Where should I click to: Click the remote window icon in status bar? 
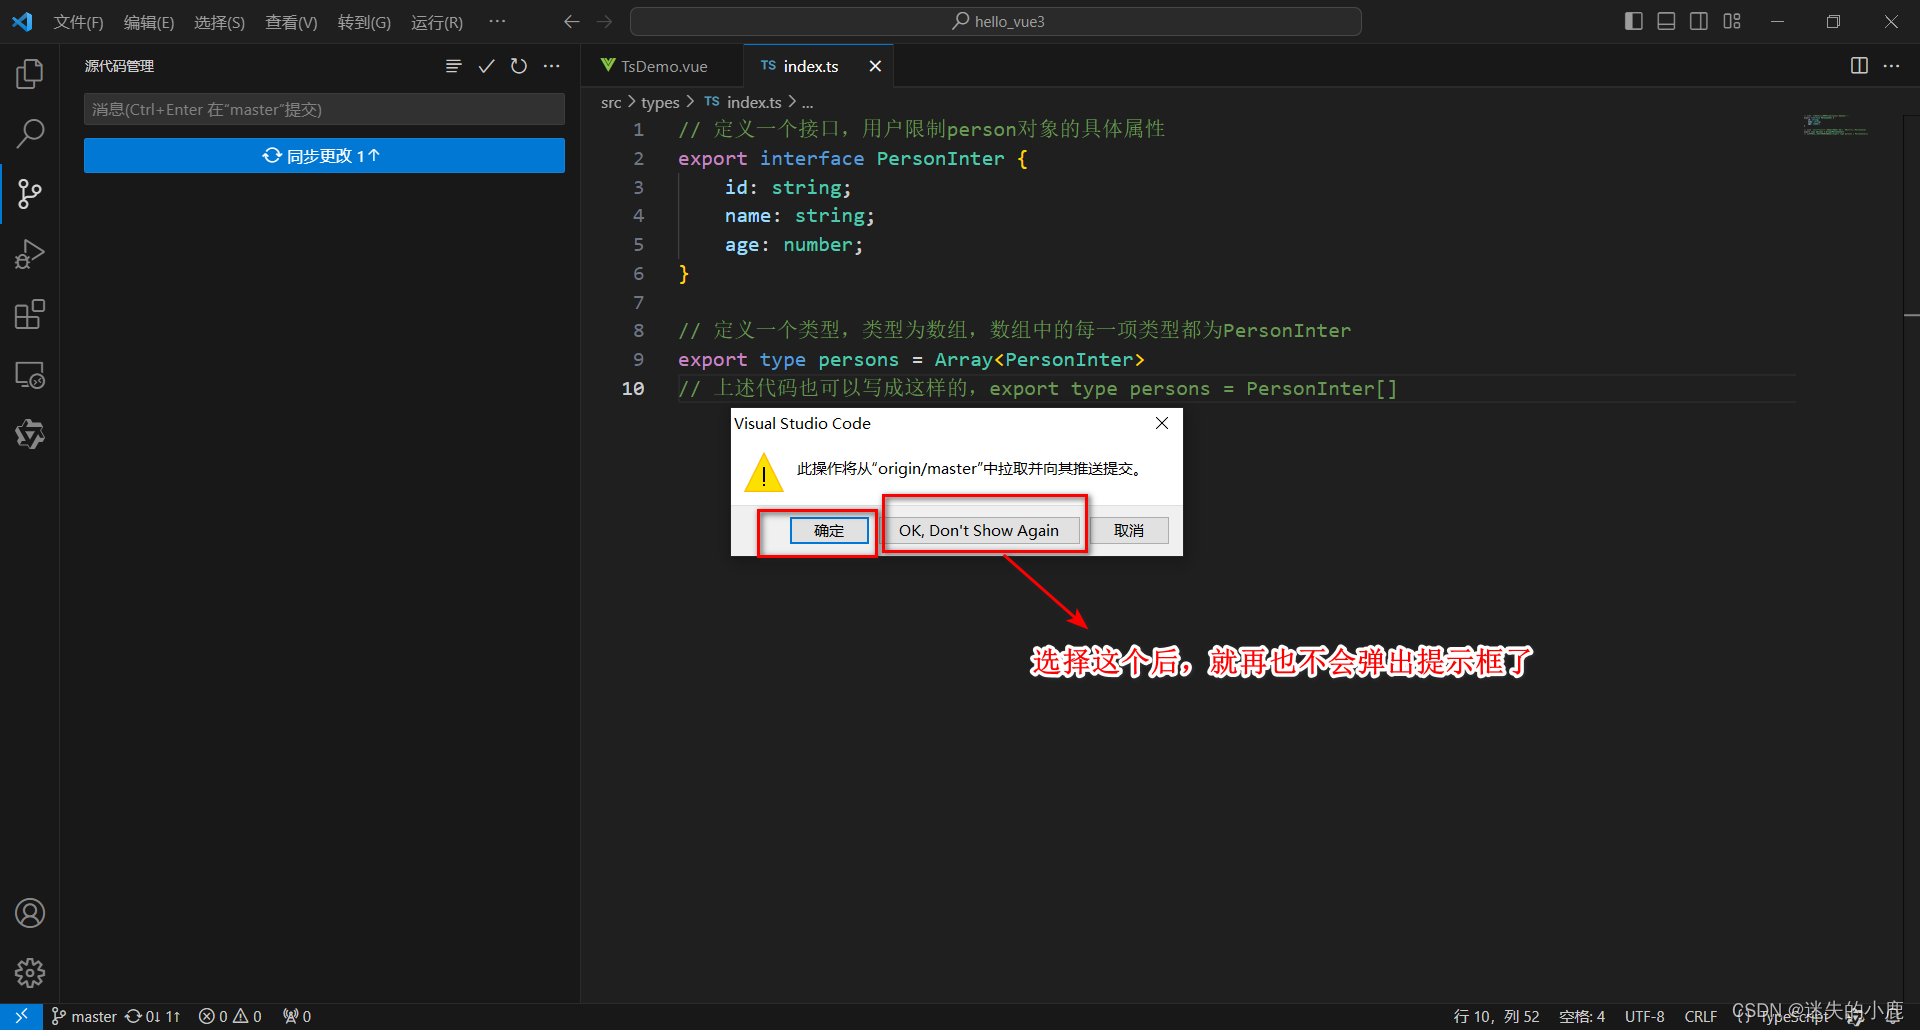point(21,1016)
